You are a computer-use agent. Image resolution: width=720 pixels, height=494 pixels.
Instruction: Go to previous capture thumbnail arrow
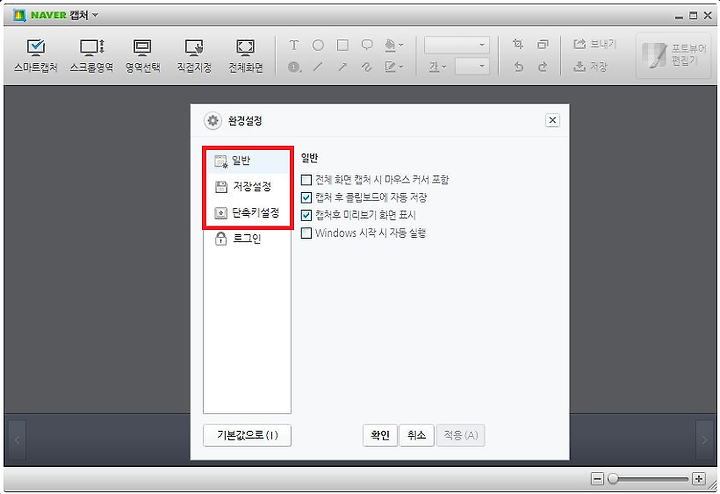click(x=17, y=440)
